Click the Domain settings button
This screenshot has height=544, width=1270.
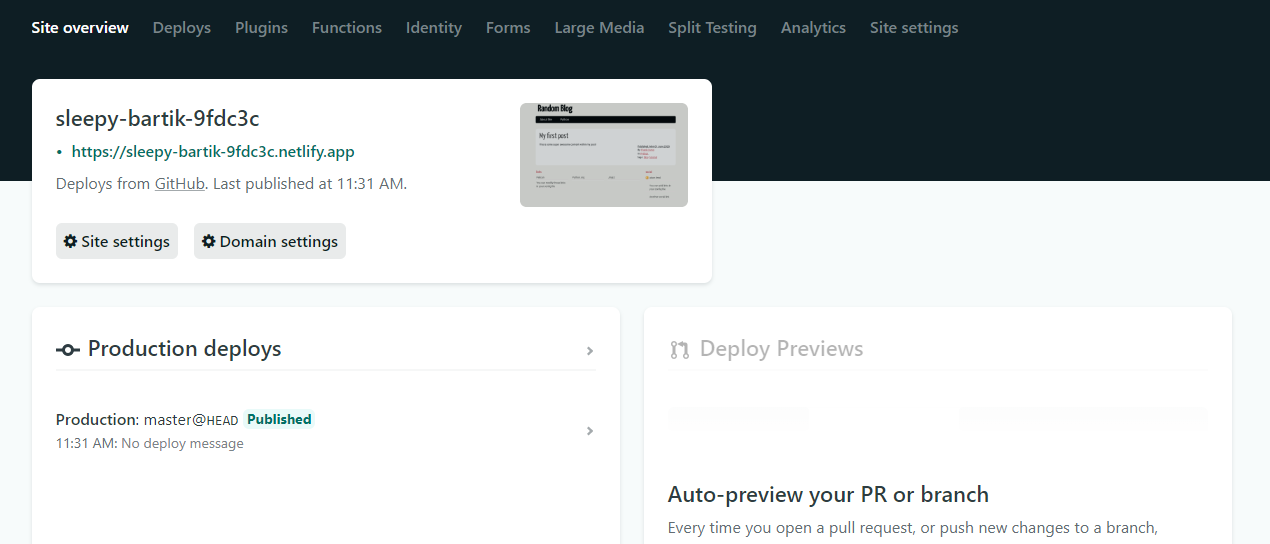270,241
